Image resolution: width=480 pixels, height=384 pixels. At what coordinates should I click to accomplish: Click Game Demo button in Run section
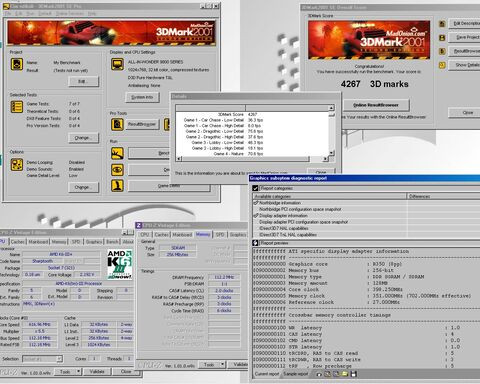(x=169, y=186)
